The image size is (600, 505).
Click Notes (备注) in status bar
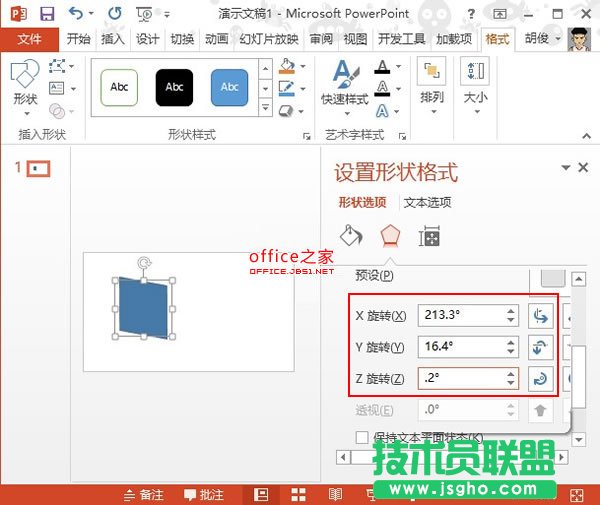[x=144, y=495]
